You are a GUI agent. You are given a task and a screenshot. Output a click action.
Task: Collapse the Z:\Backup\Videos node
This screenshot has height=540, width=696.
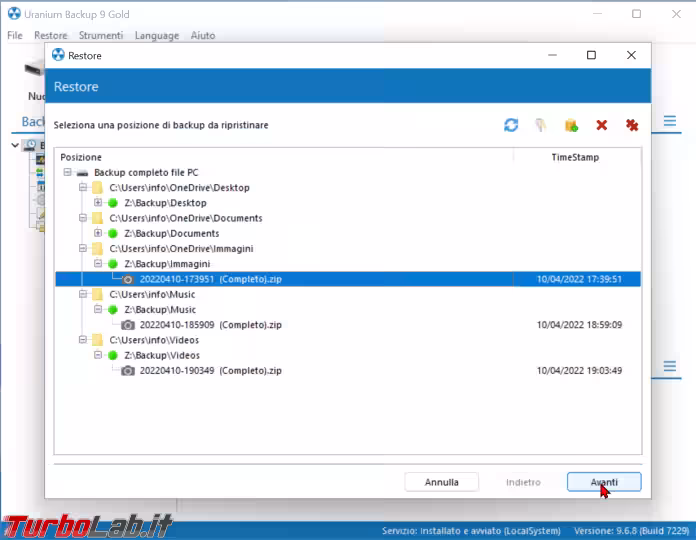tap(98, 355)
